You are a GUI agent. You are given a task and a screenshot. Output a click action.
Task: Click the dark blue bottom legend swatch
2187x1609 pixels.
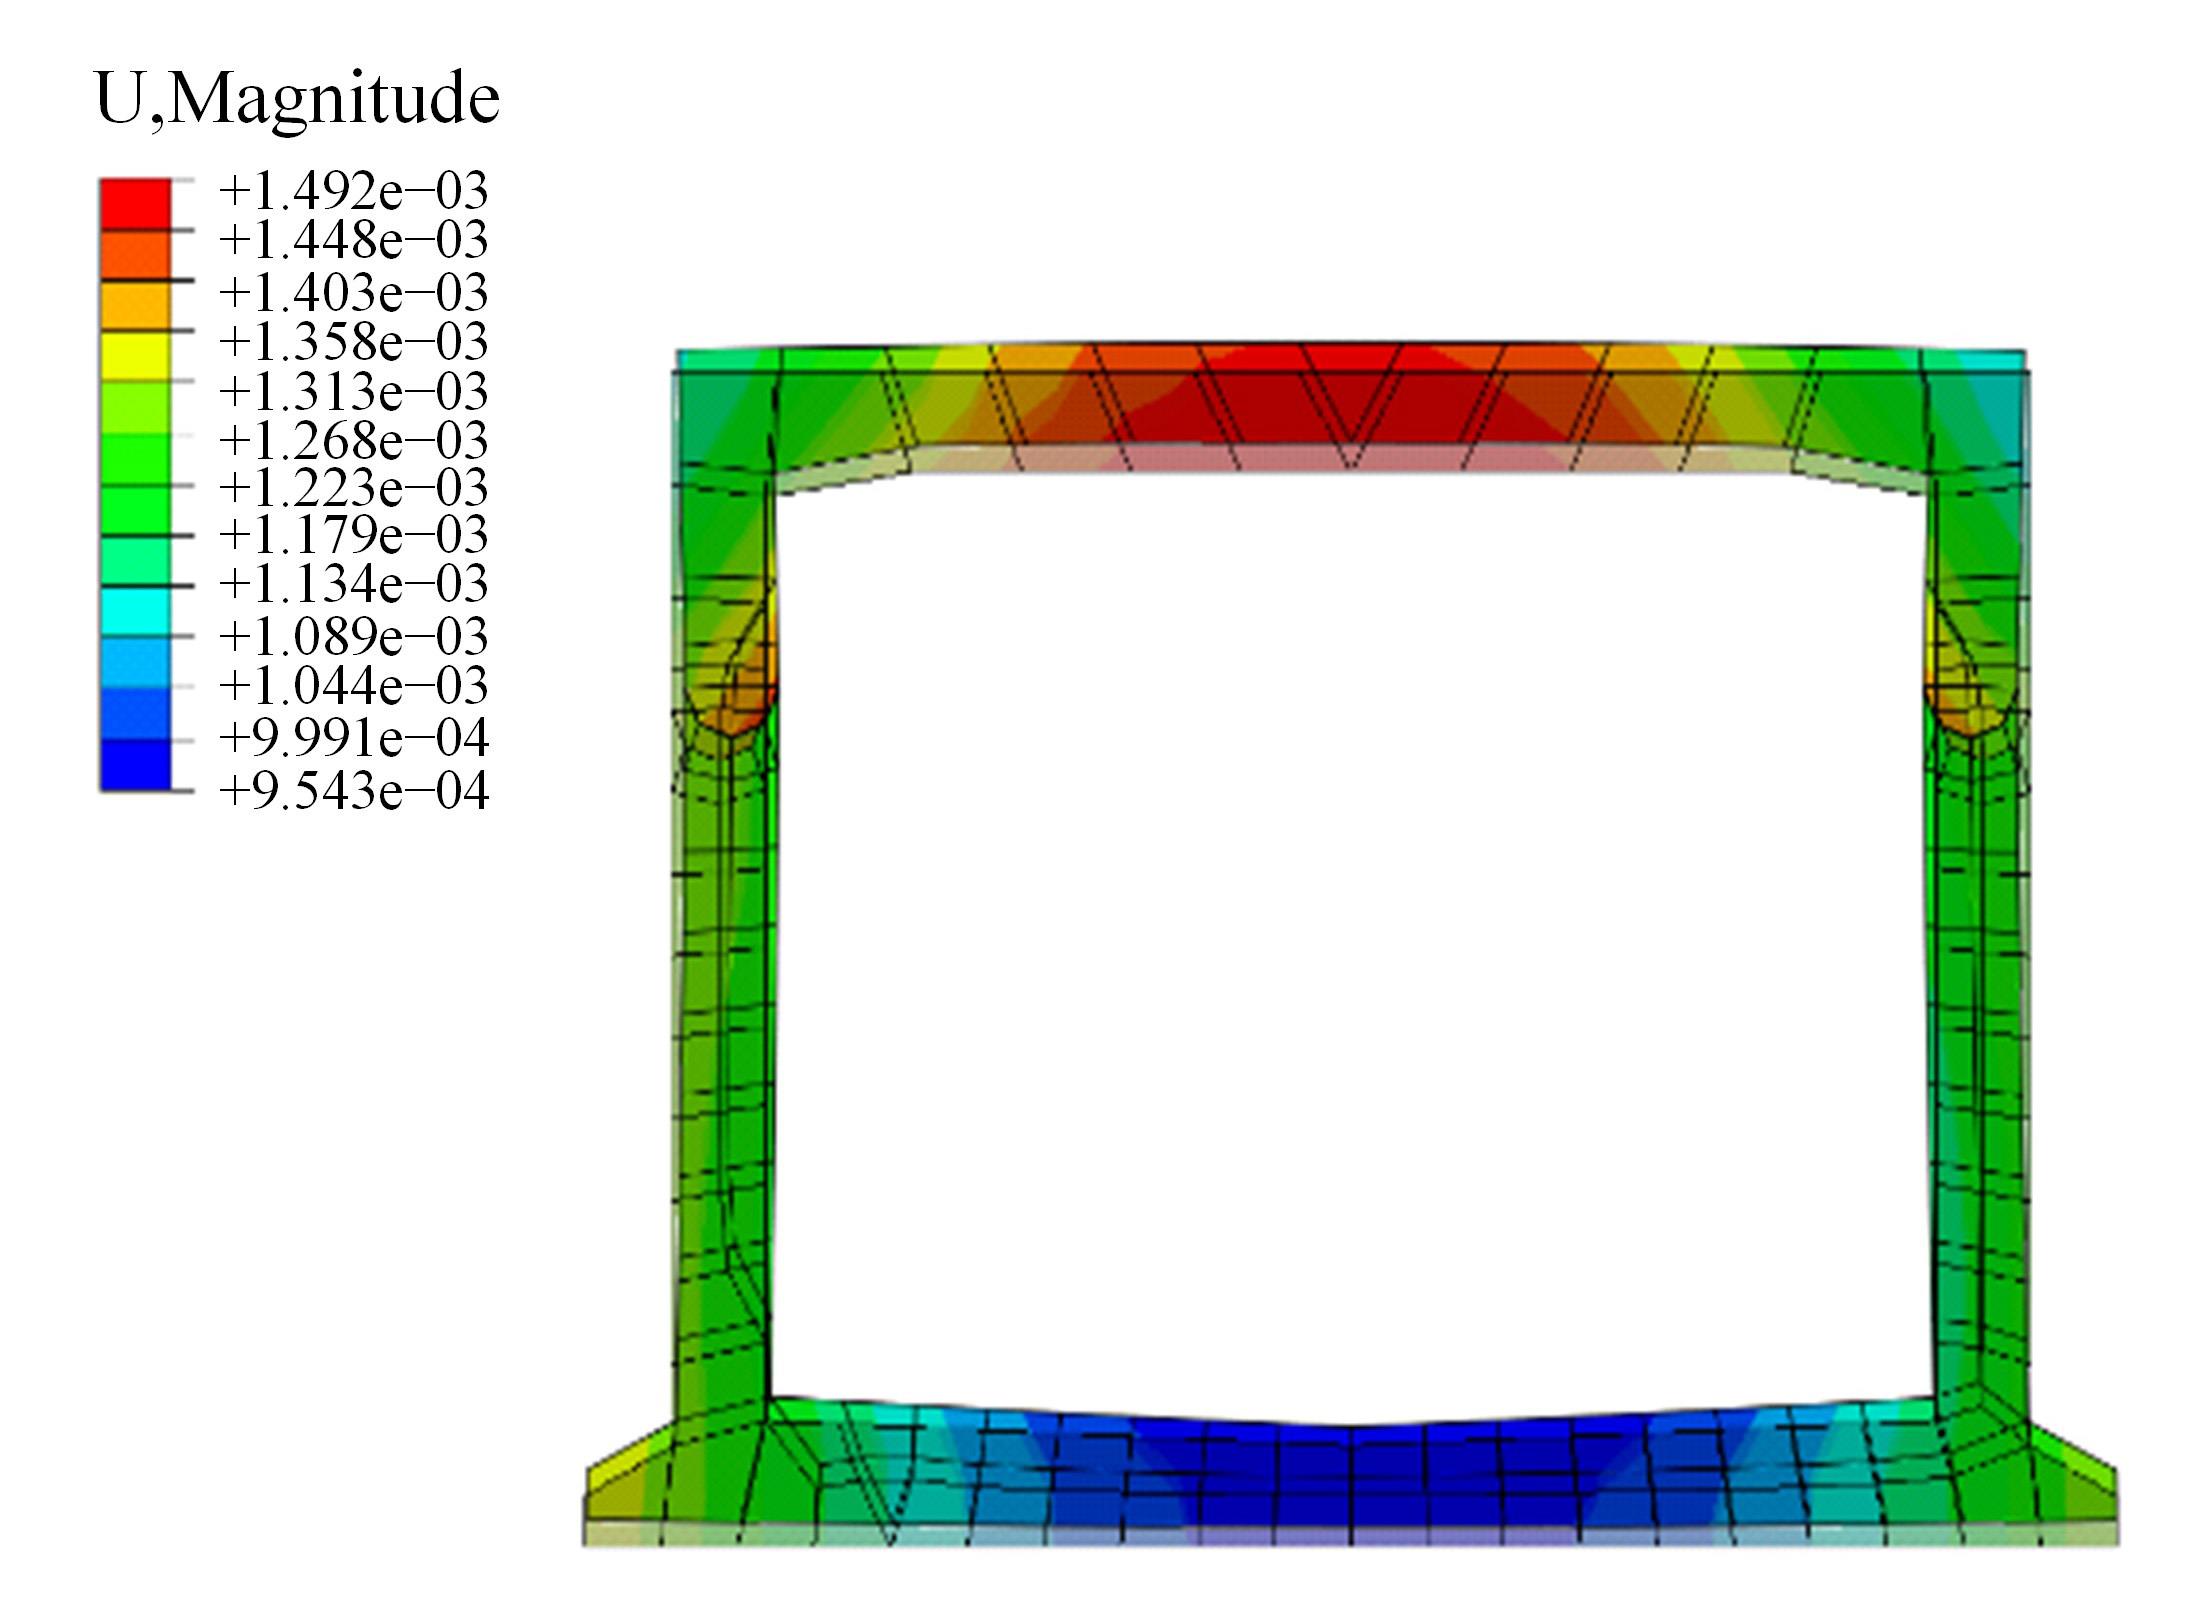[134, 765]
